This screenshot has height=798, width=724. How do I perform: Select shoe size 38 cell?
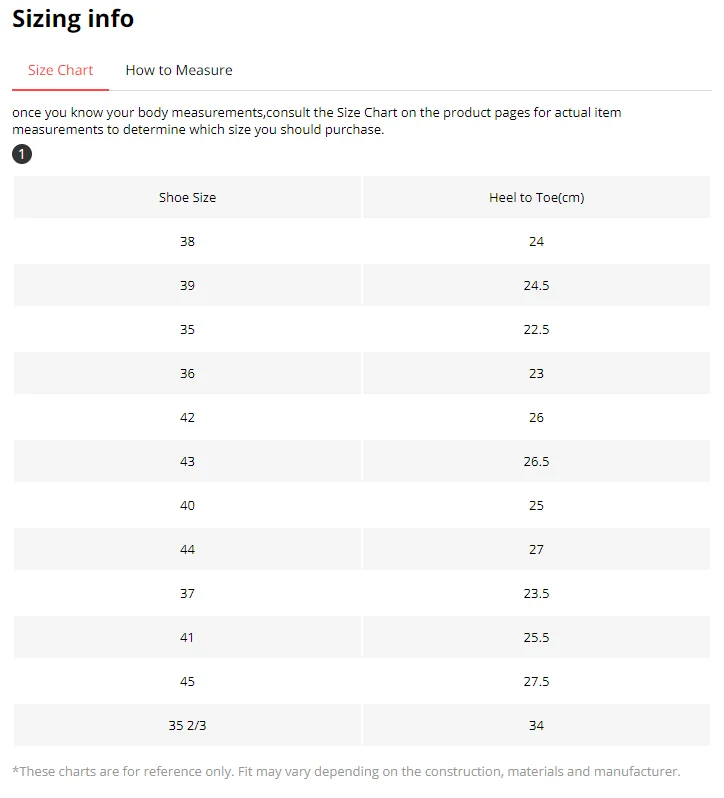[x=187, y=241]
